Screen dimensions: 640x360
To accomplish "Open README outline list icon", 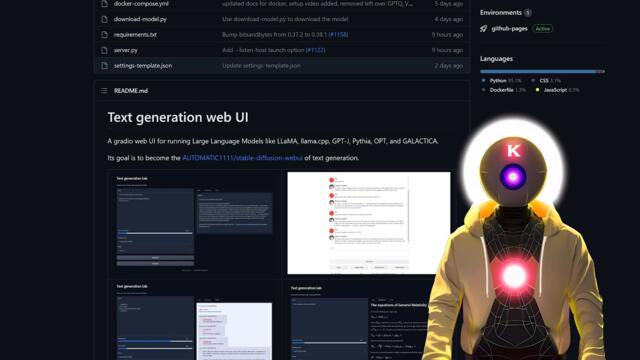I will (104, 91).
